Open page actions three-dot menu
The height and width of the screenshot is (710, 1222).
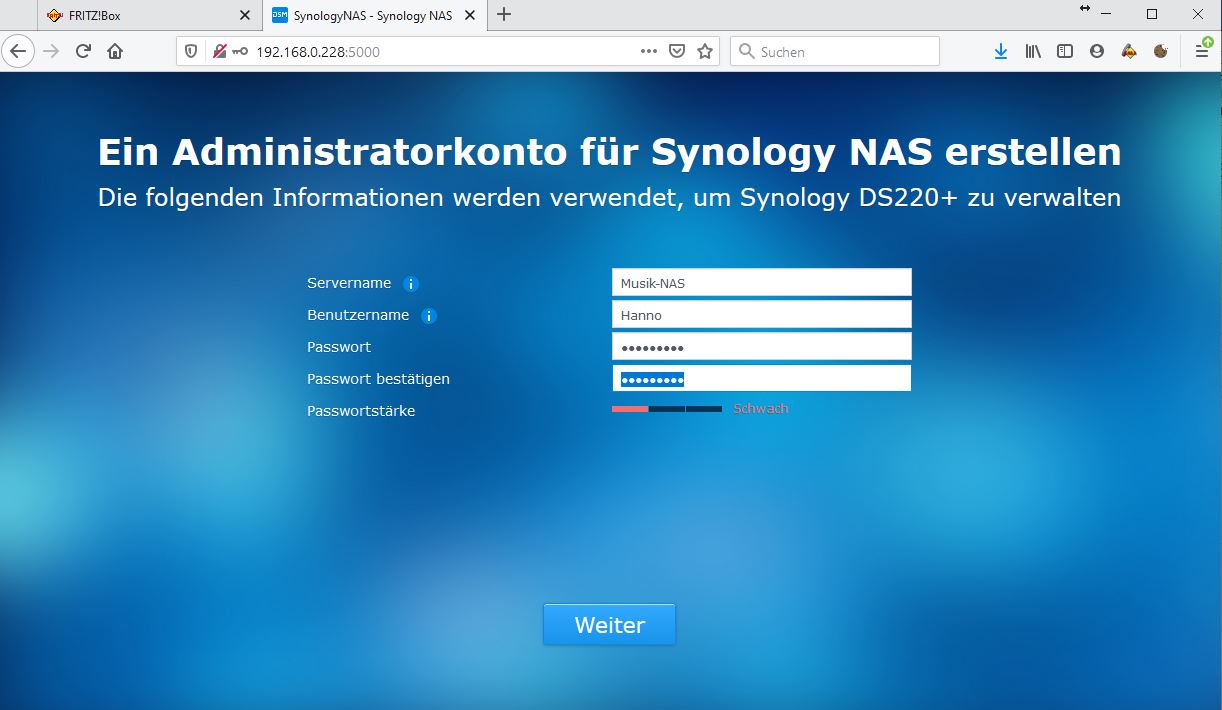coord(649,51)
